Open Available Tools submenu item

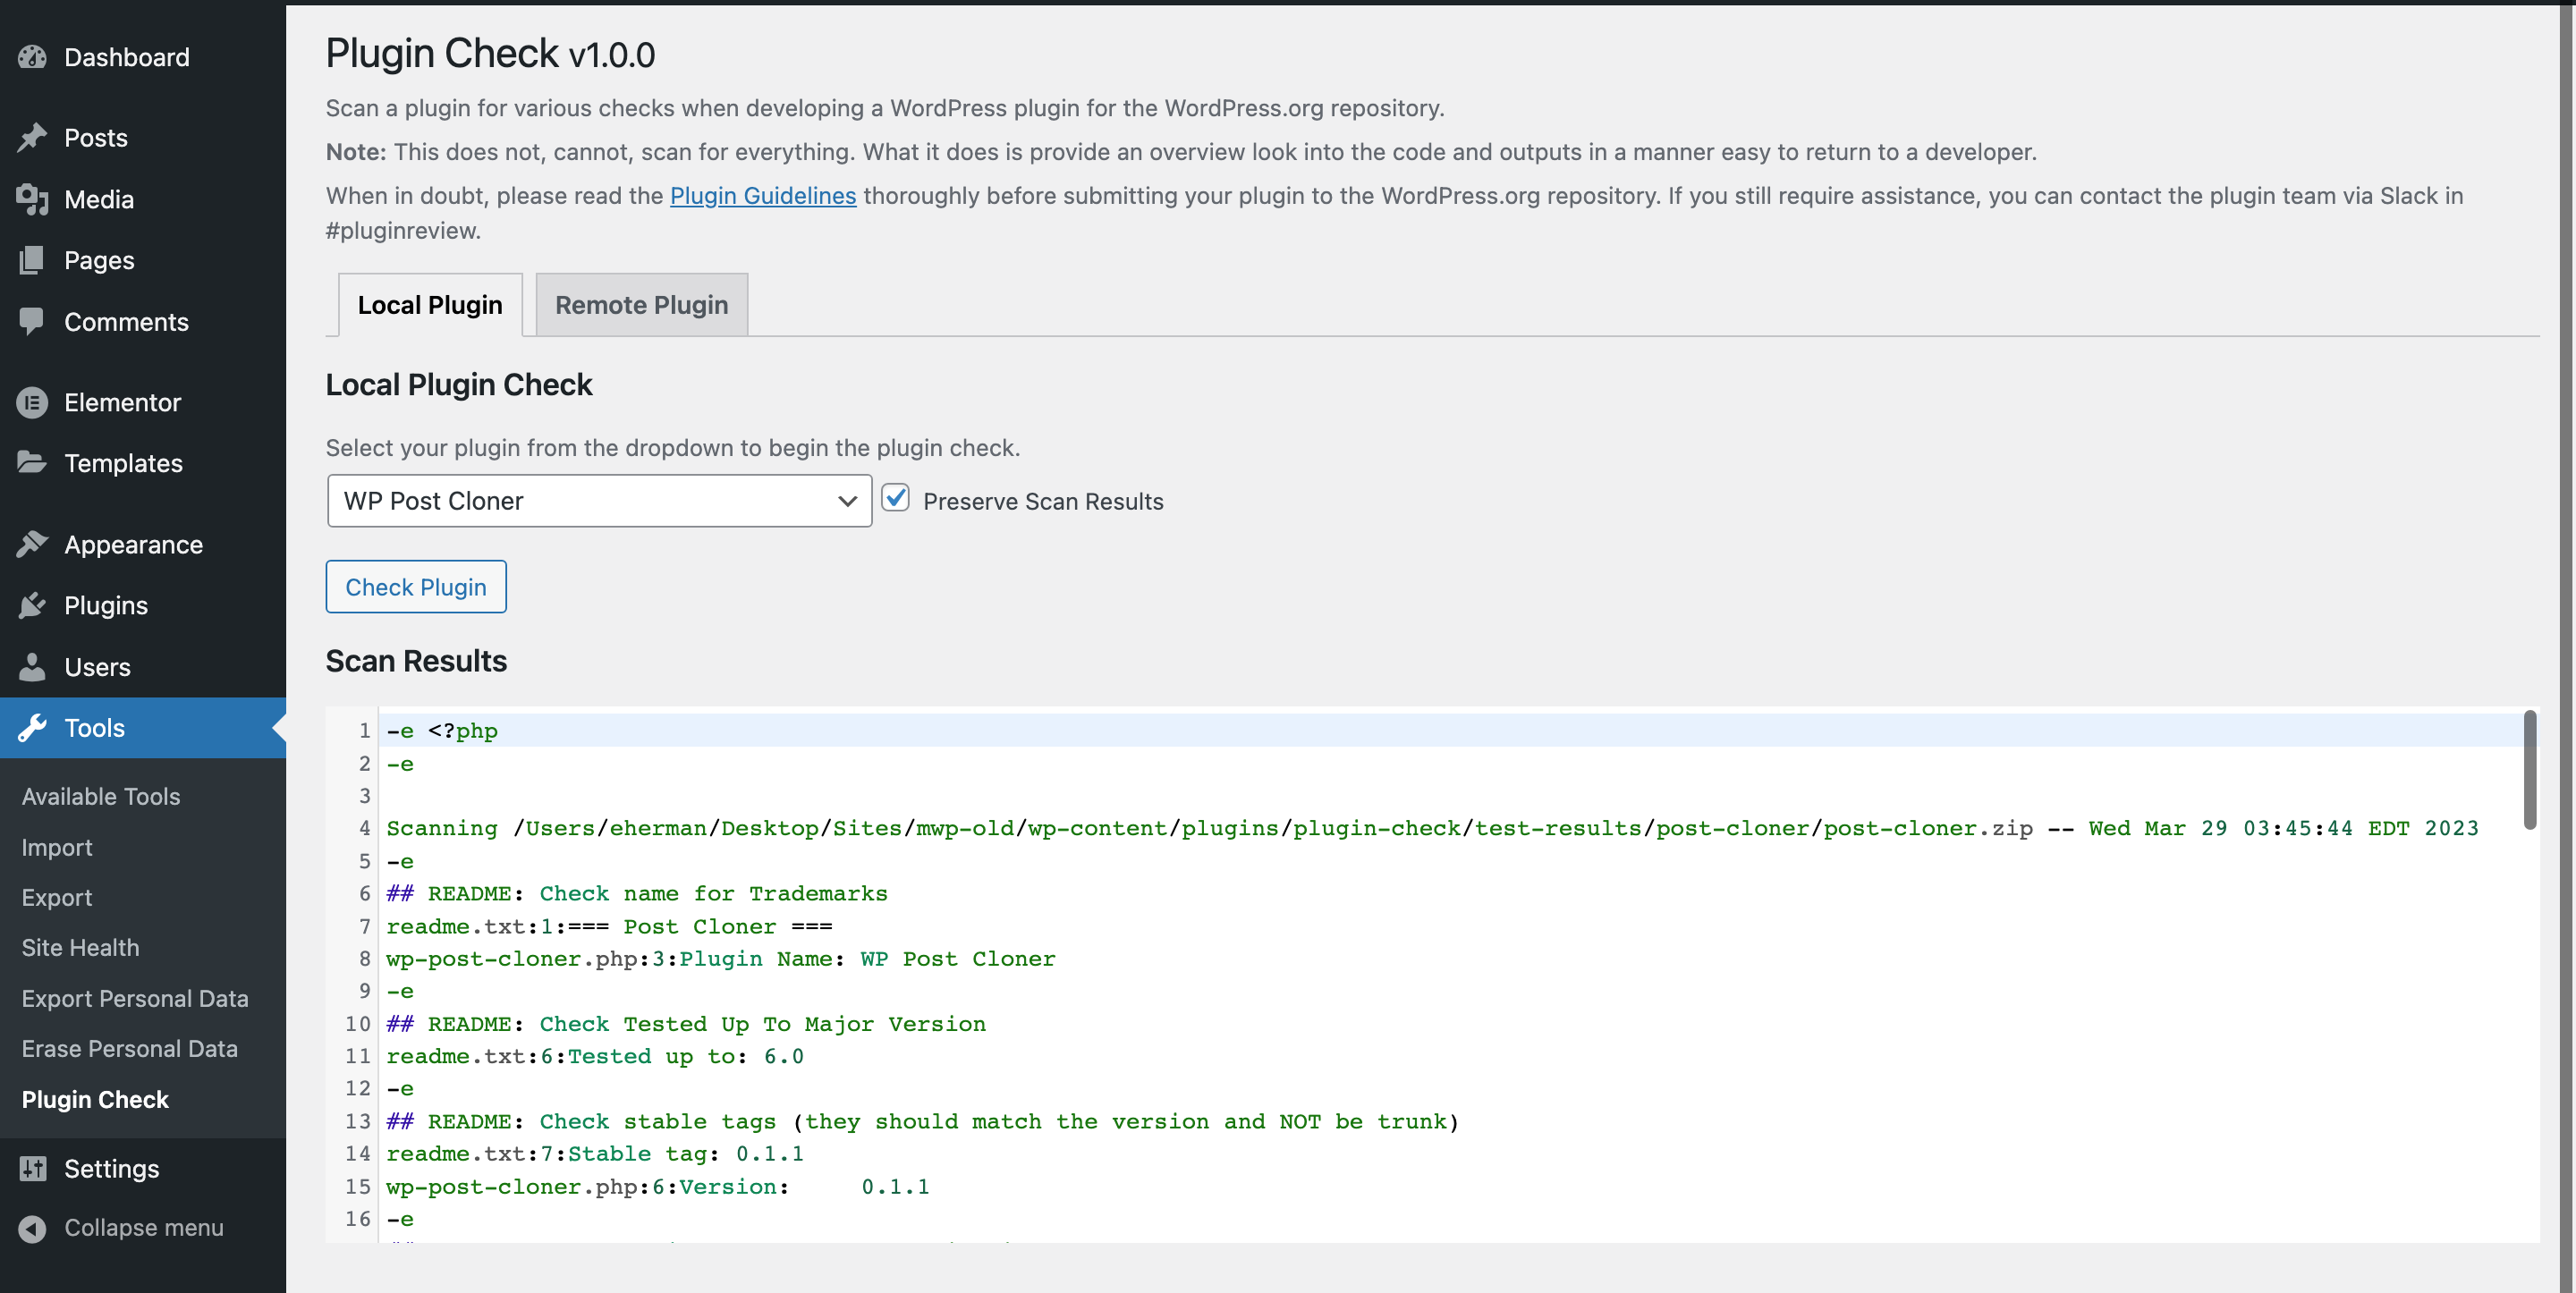tap(101, 796)
